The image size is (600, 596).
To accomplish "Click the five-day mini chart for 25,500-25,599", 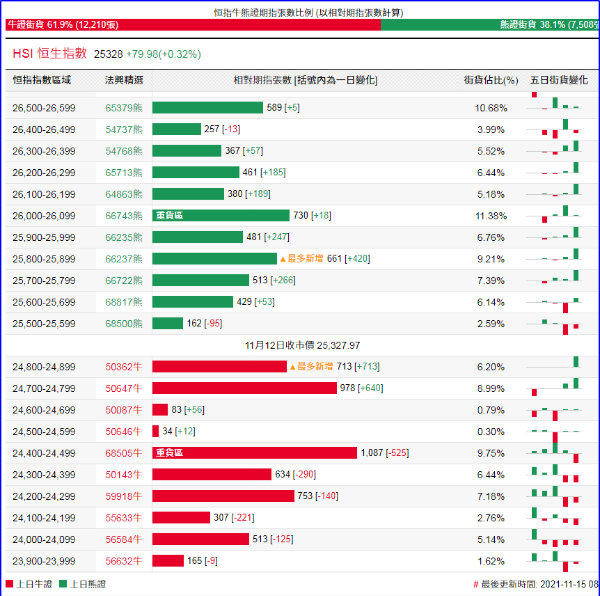I will 559,324.
